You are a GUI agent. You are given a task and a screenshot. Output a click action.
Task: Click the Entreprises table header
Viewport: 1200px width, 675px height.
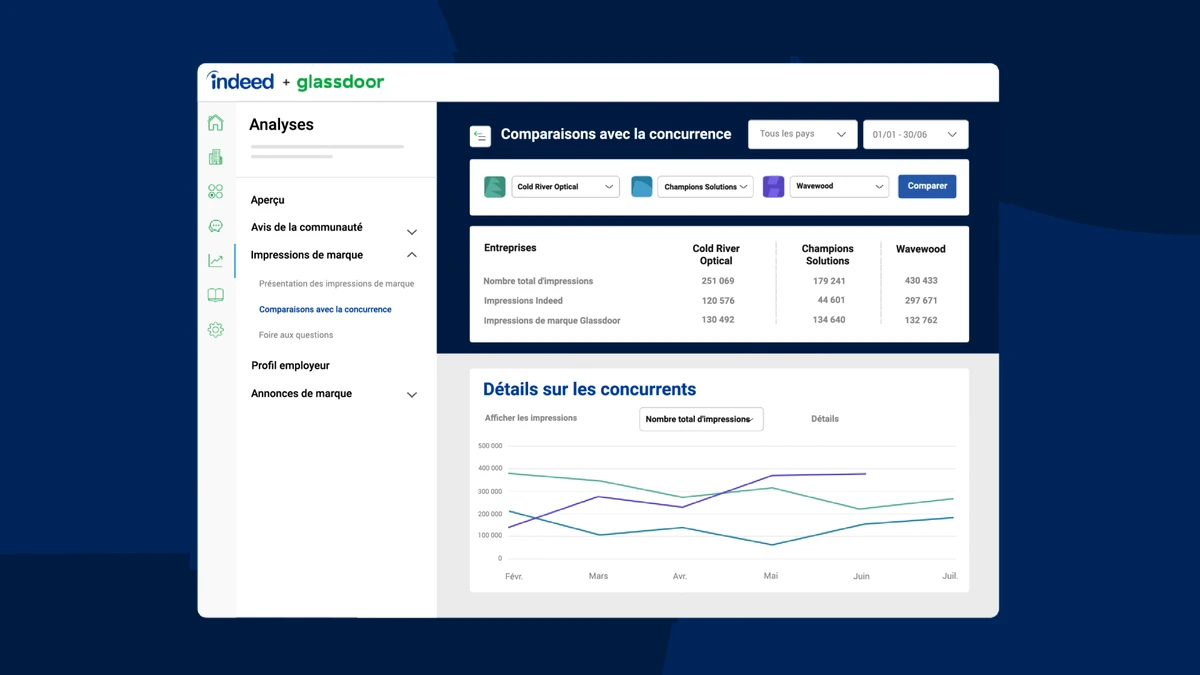pos(510,248)
